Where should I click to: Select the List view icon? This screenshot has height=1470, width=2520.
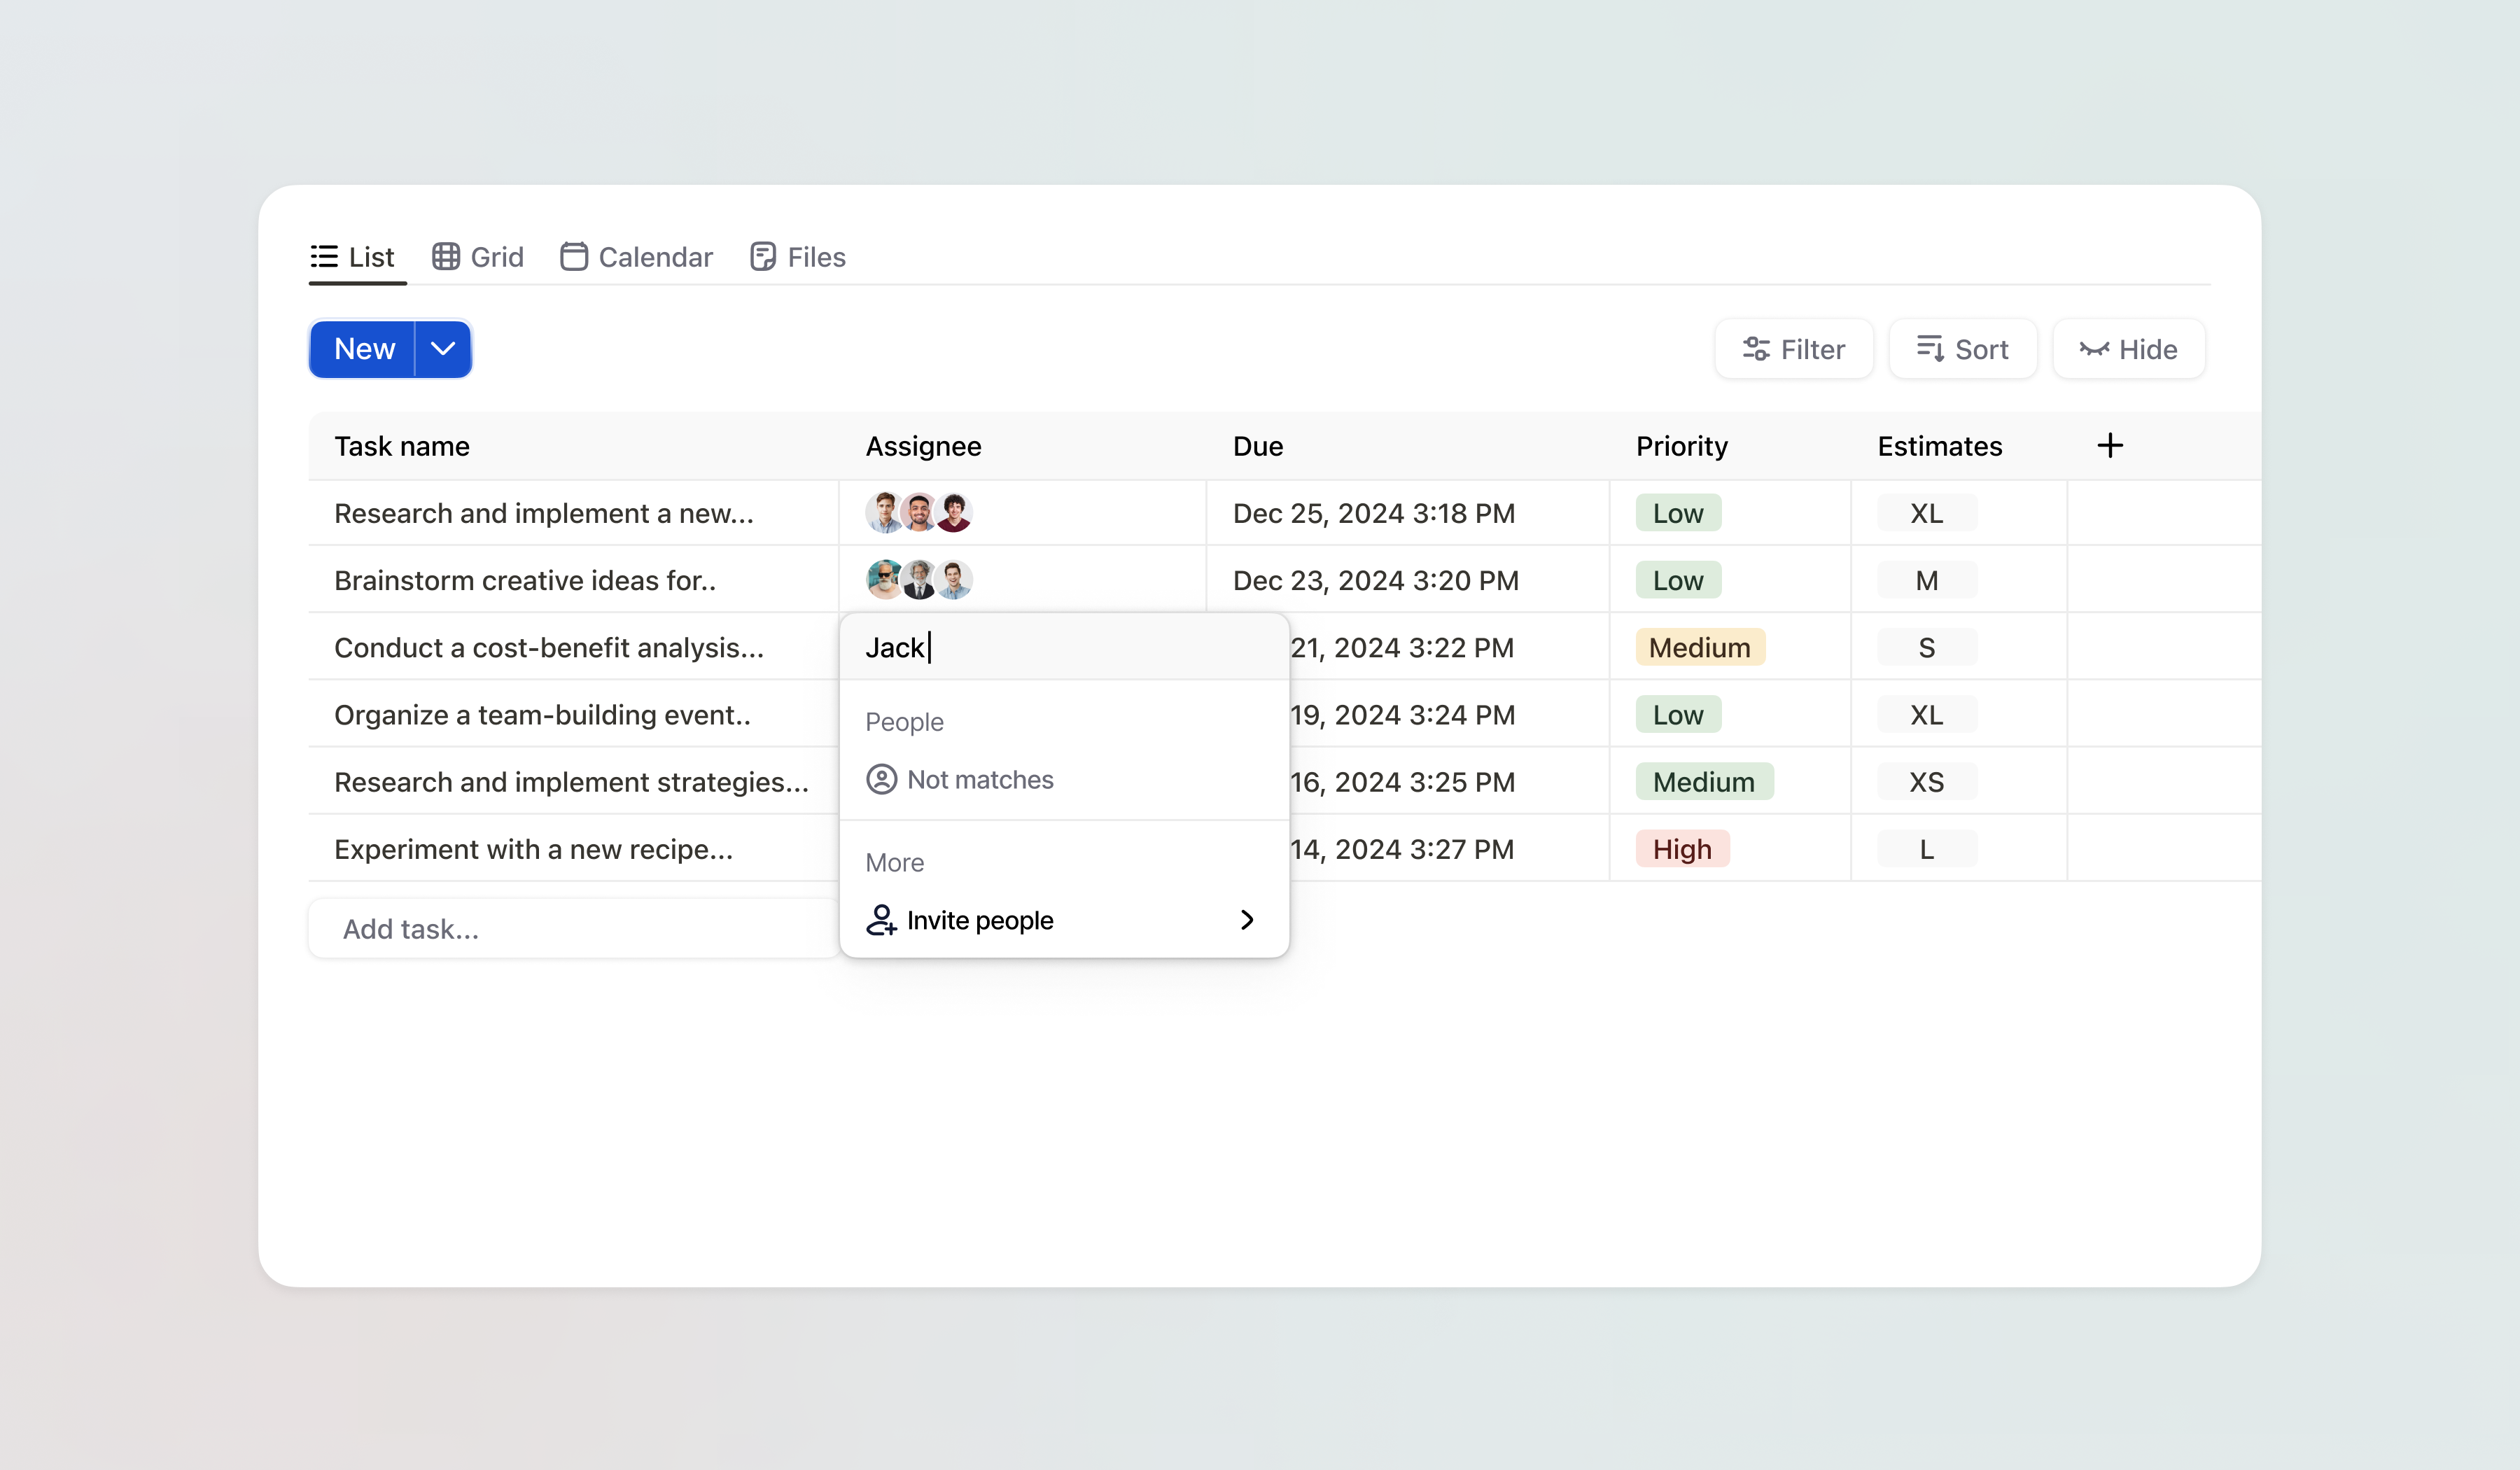[x=323, y=256]
